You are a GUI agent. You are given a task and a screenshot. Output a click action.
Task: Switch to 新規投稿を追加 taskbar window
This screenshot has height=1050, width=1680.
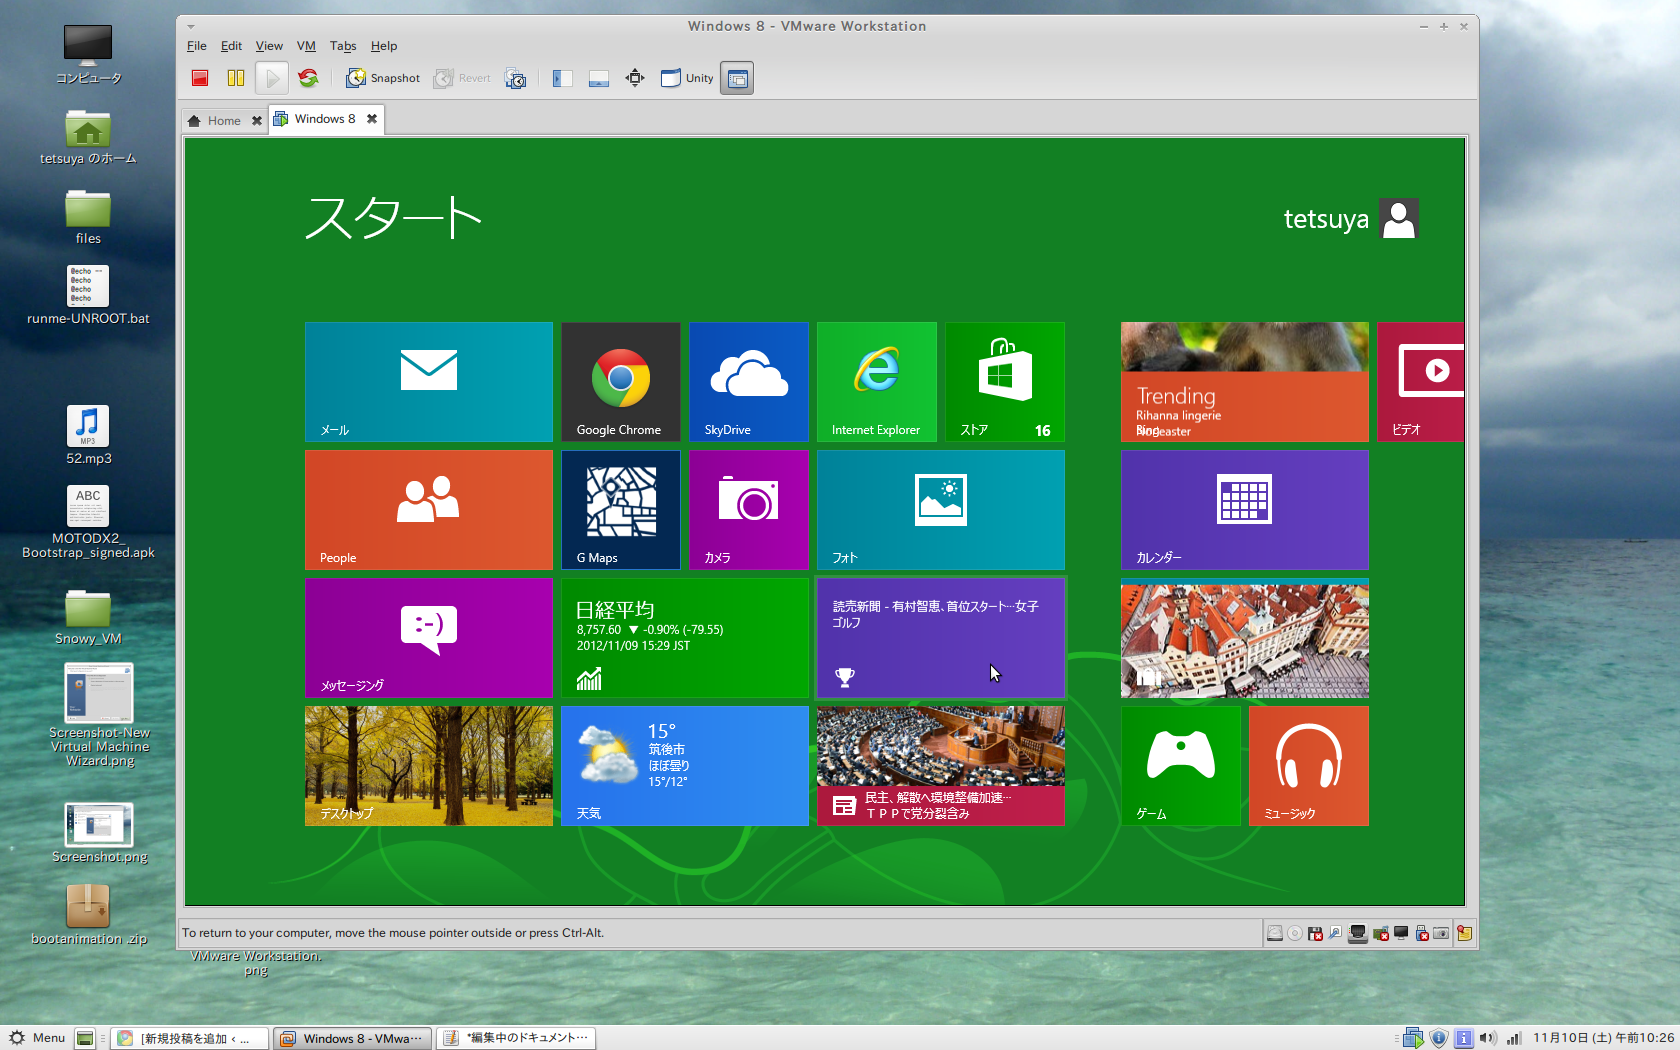coord(190,1038)
